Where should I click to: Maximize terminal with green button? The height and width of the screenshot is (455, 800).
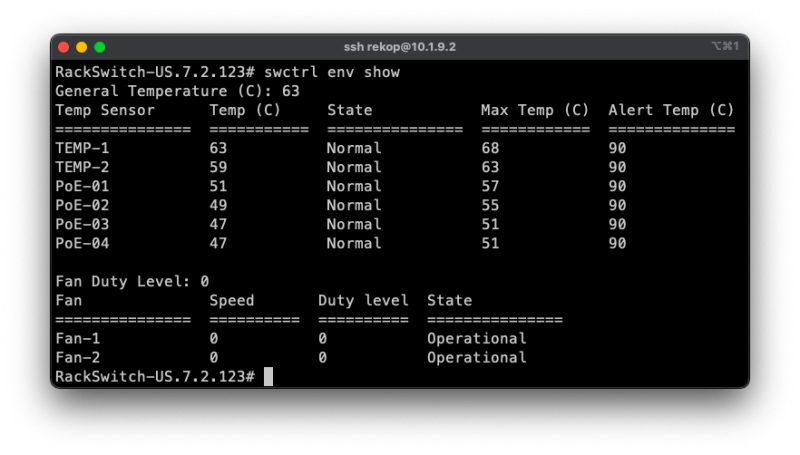[100, 47]
